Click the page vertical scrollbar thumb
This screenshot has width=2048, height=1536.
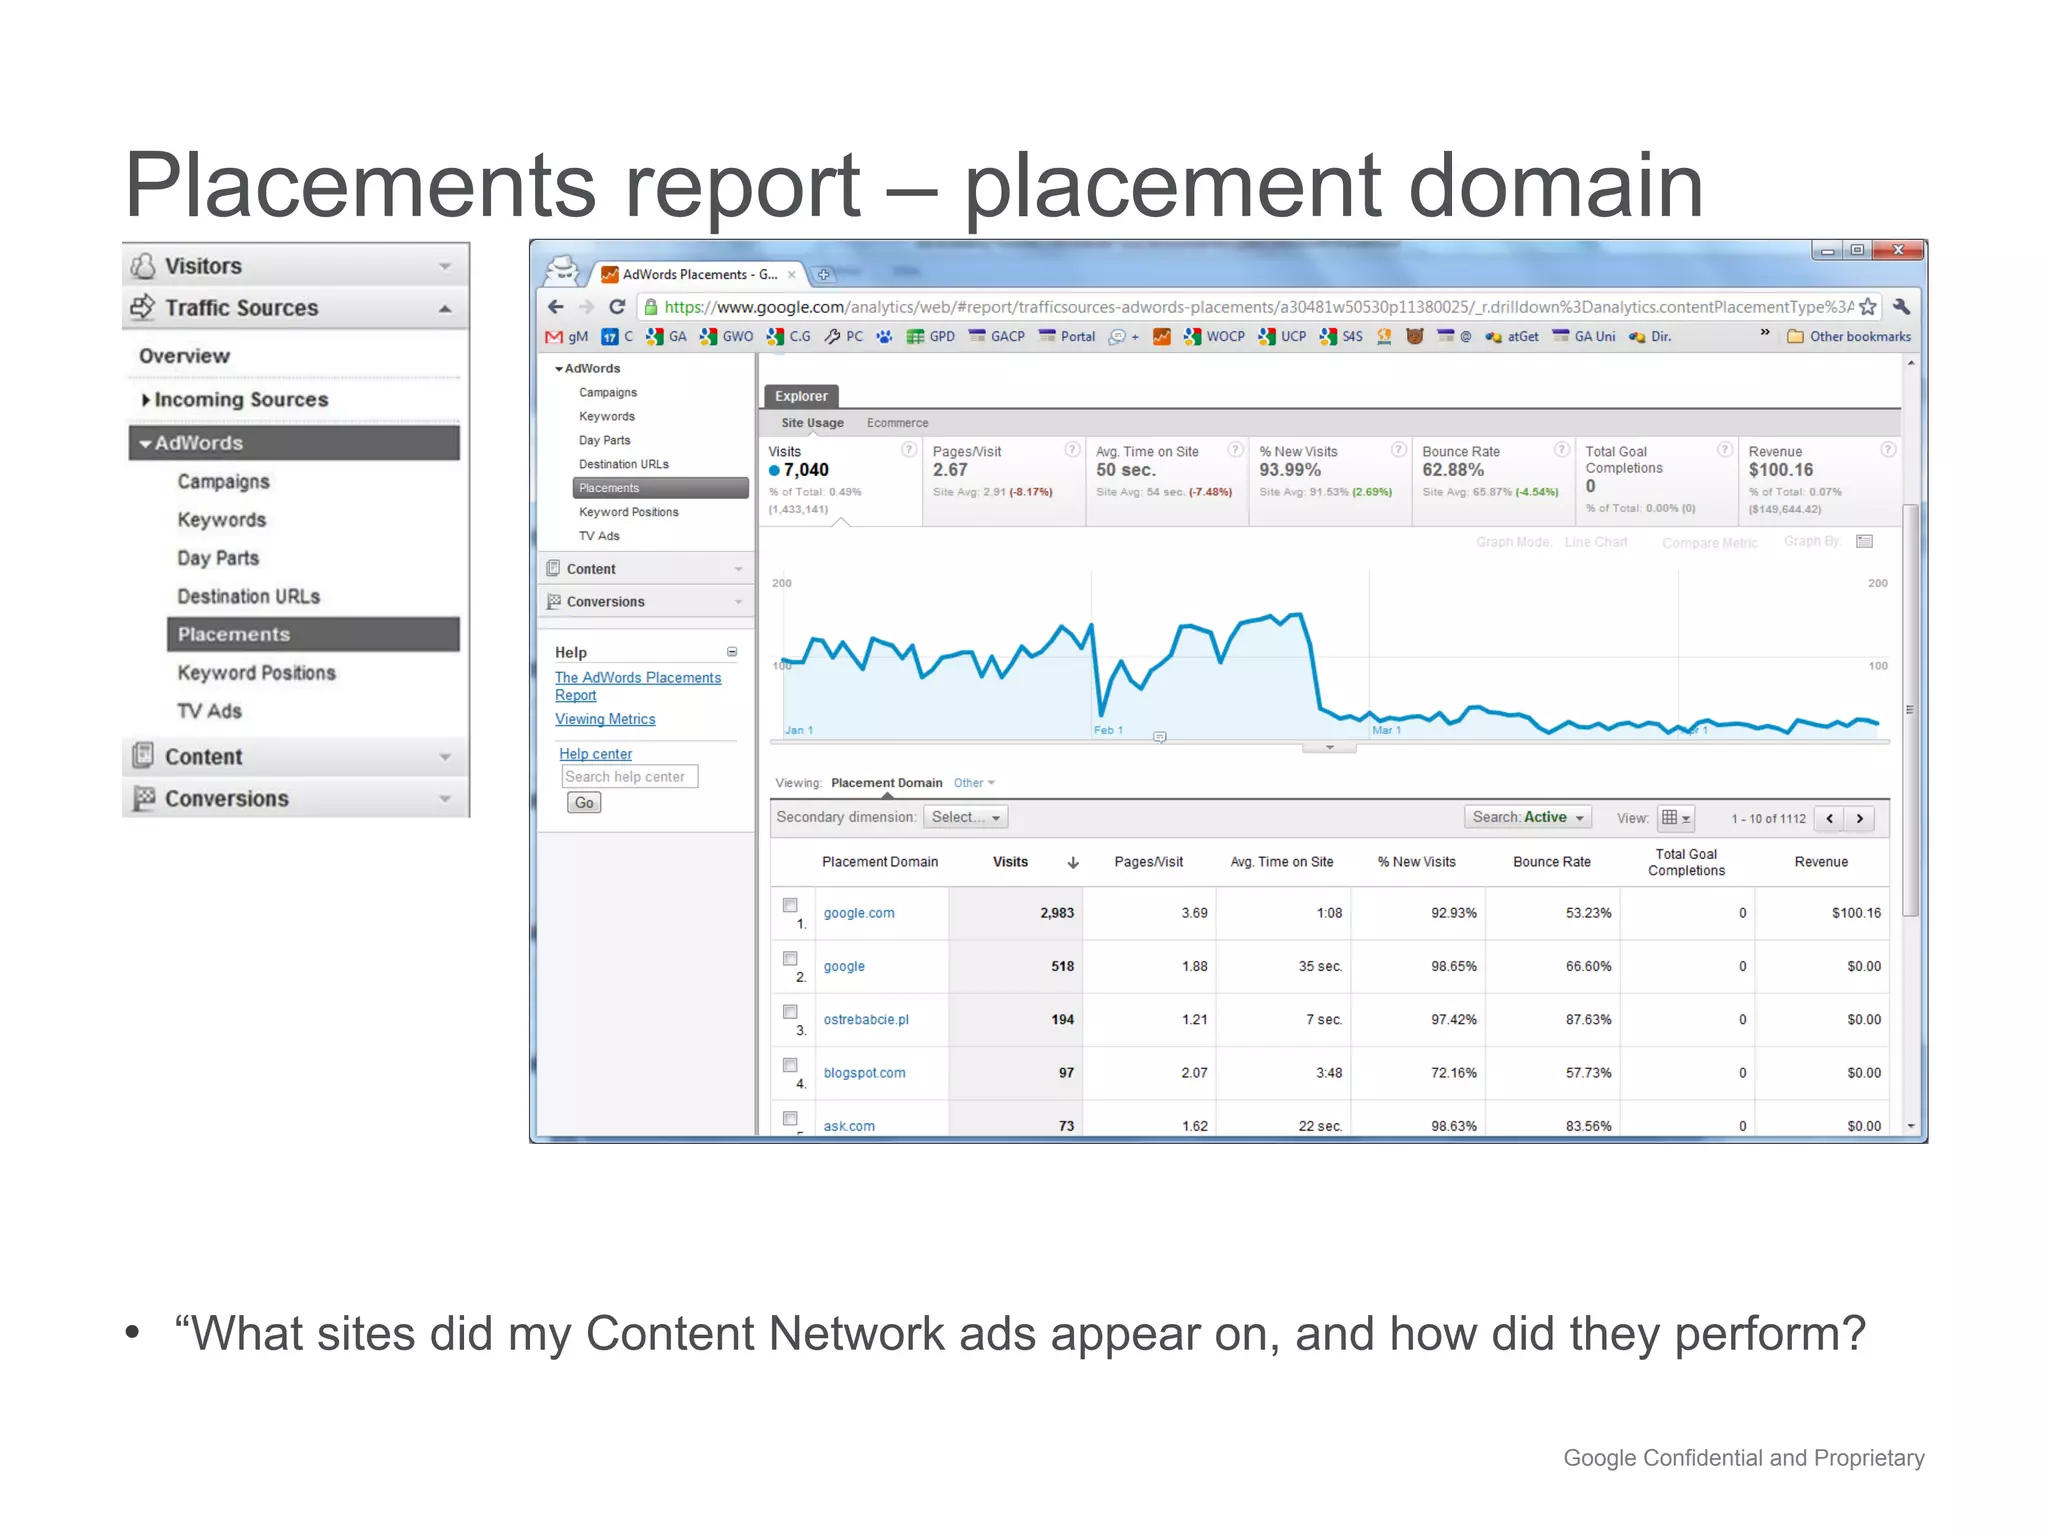coord(1910,710)
